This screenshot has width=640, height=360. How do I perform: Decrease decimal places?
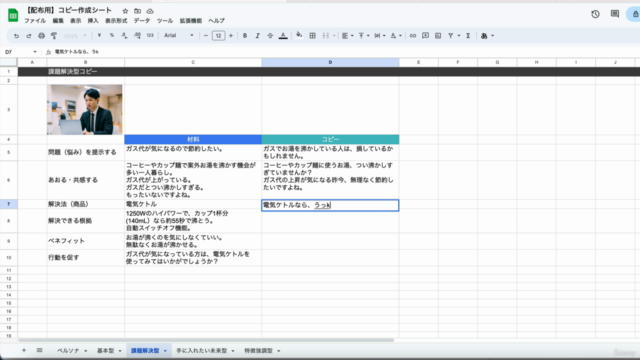tap(124, 36)
